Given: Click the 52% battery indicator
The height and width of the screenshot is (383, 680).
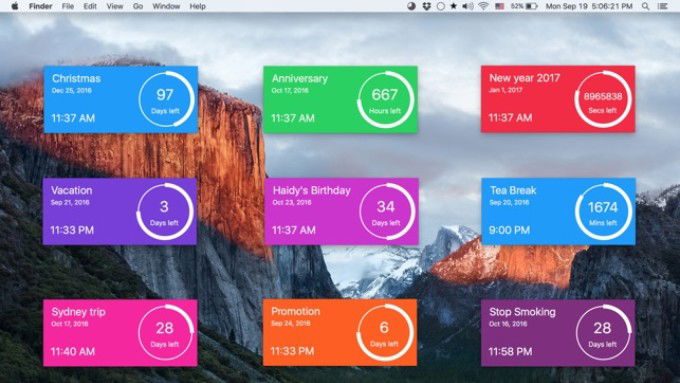Looking at the screenshot, I should 524,6.
